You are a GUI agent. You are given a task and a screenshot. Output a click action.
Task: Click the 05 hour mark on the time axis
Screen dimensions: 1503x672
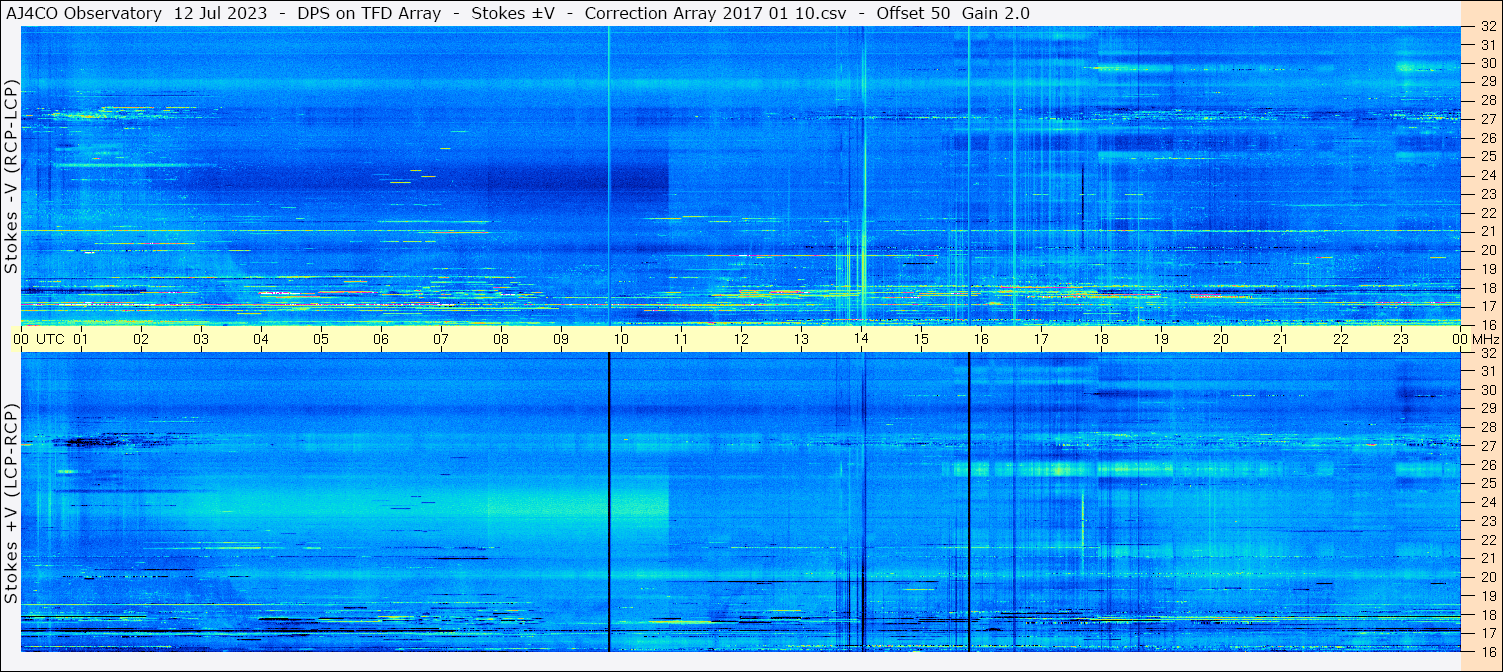pos(321,339)
